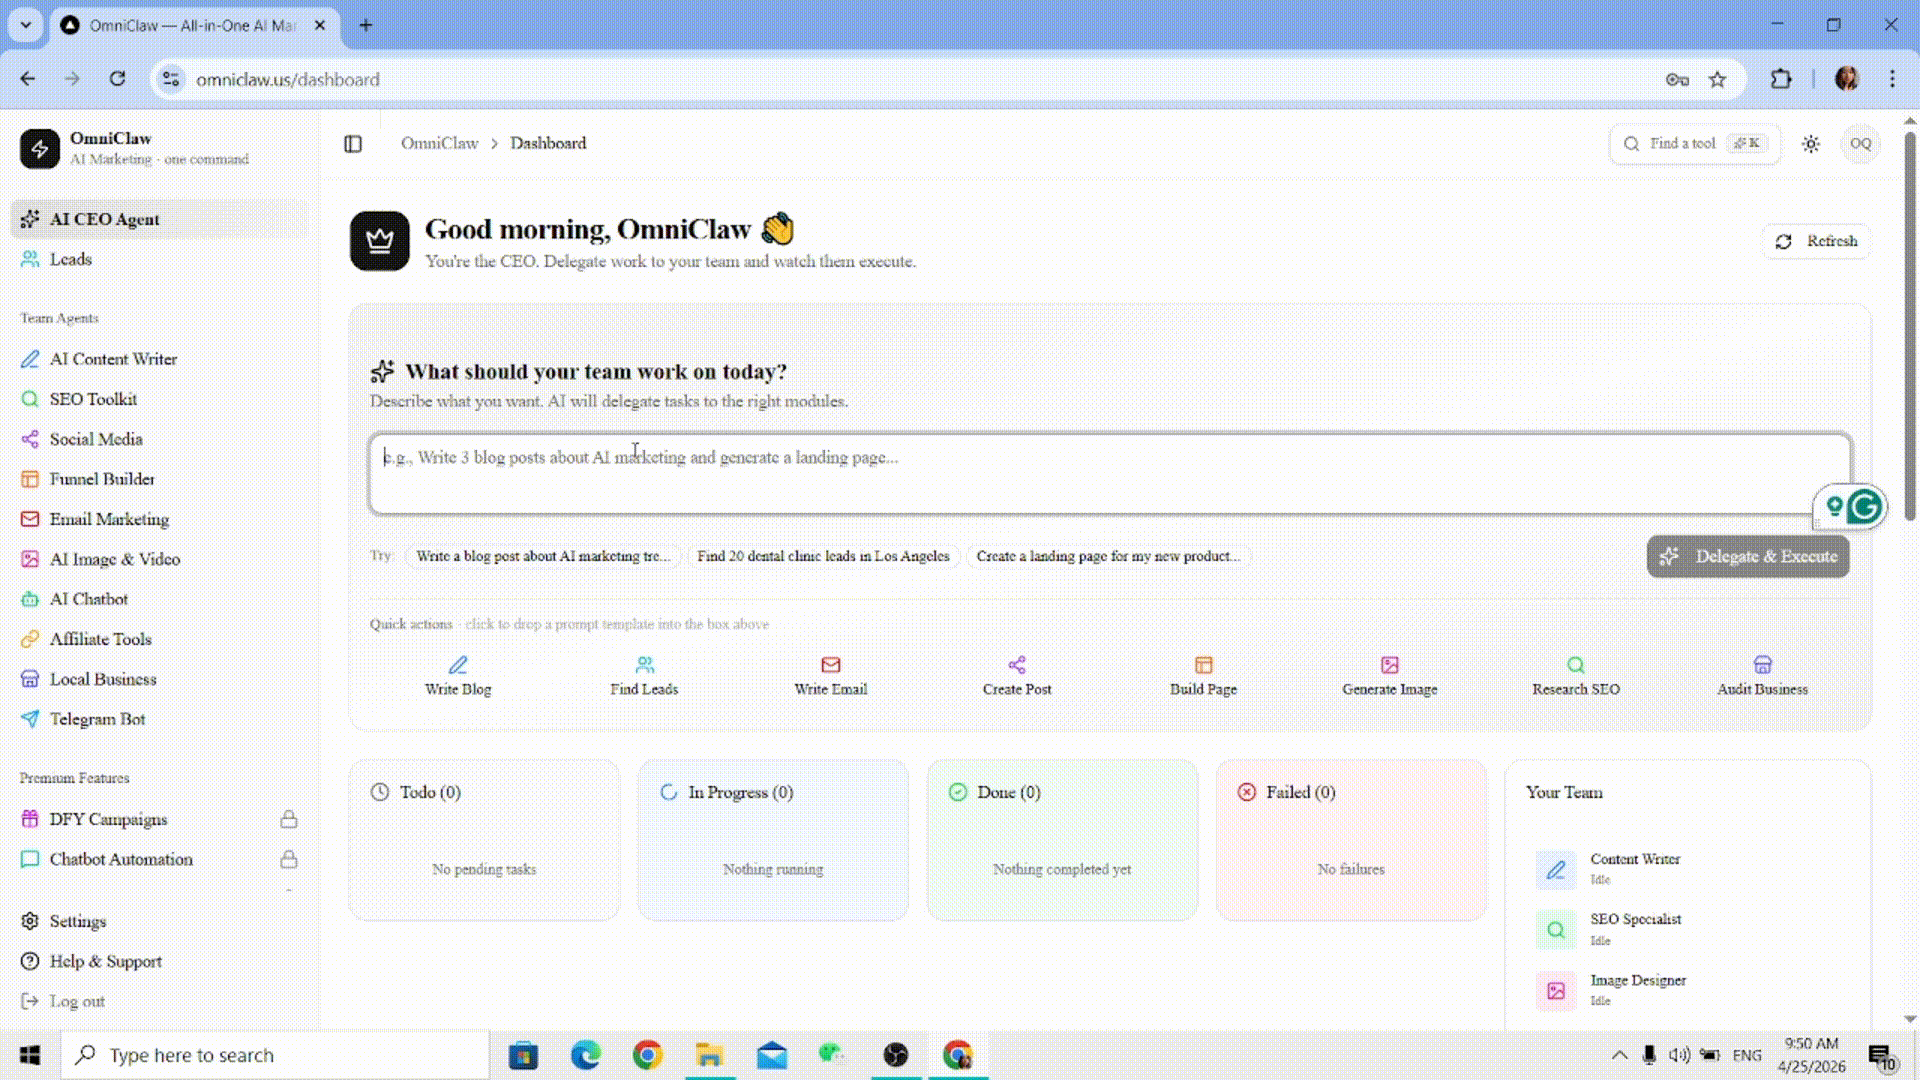
Task: Use the 'Write a blog post about AI marketing' suggestion
Action: [x=543, y=556]
